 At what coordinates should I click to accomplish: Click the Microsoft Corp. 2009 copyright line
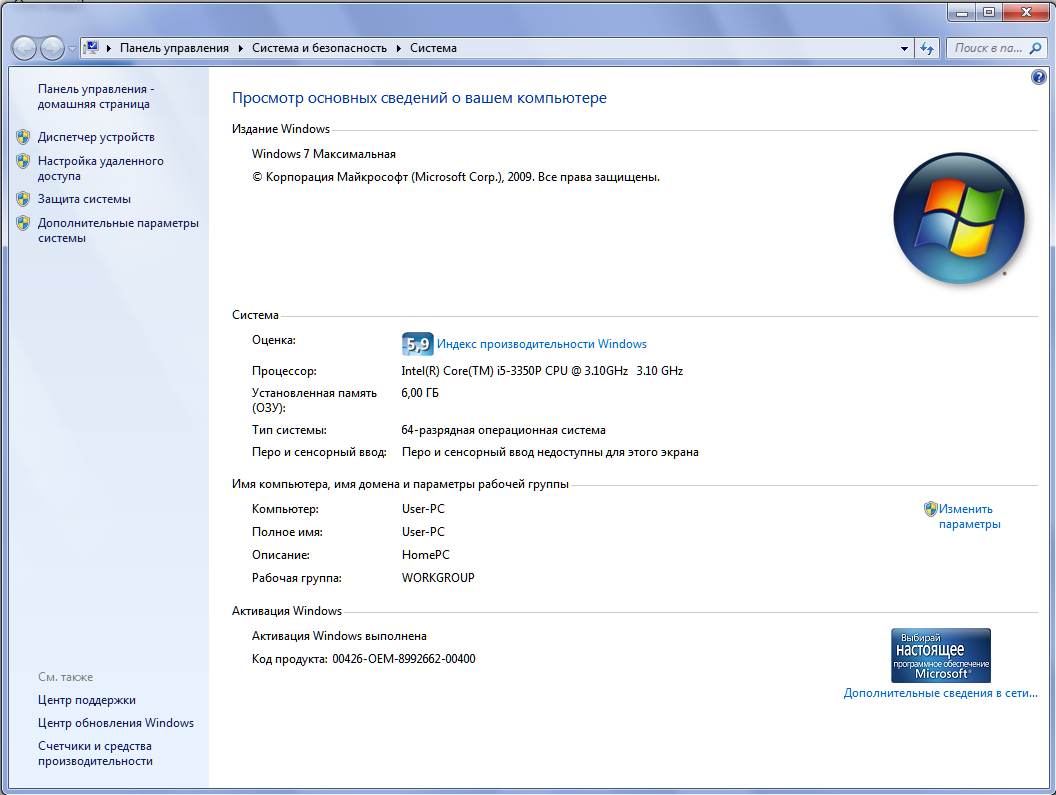(x=456, y=177)
